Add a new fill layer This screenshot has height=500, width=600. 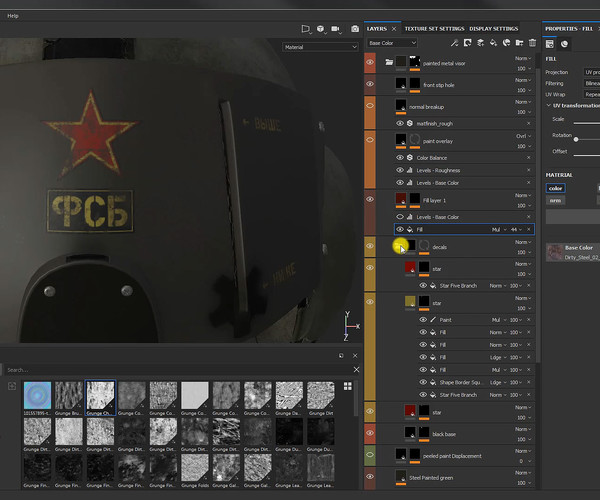click(x=494, y=43)
